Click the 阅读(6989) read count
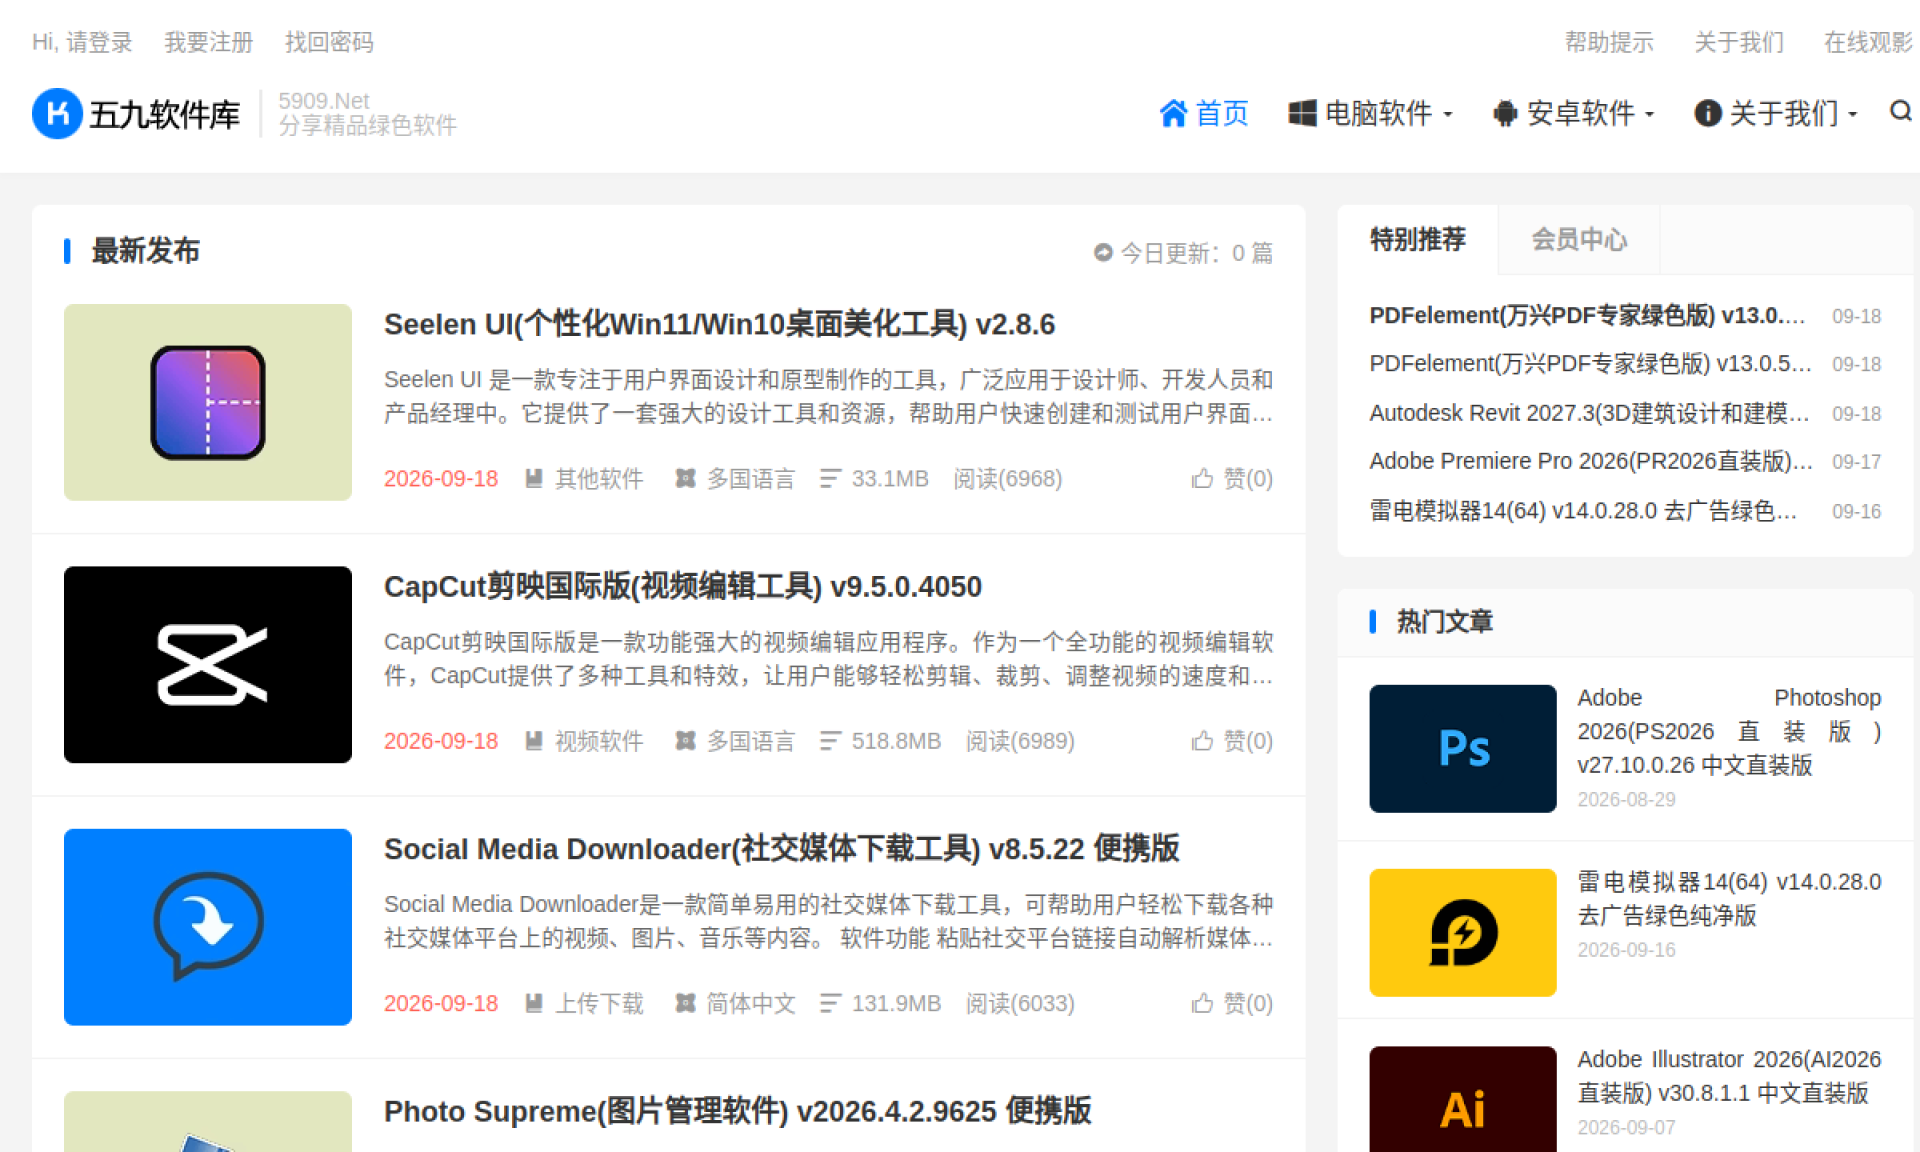Screen dimensions: 1920x1152 (x=1020, y=741)
